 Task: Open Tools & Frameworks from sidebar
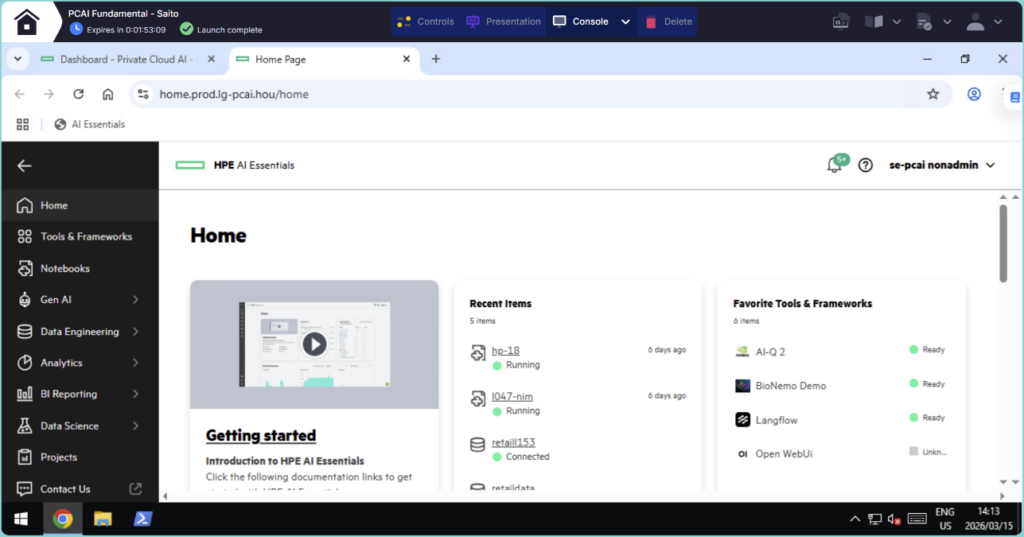tap(85, 237)
